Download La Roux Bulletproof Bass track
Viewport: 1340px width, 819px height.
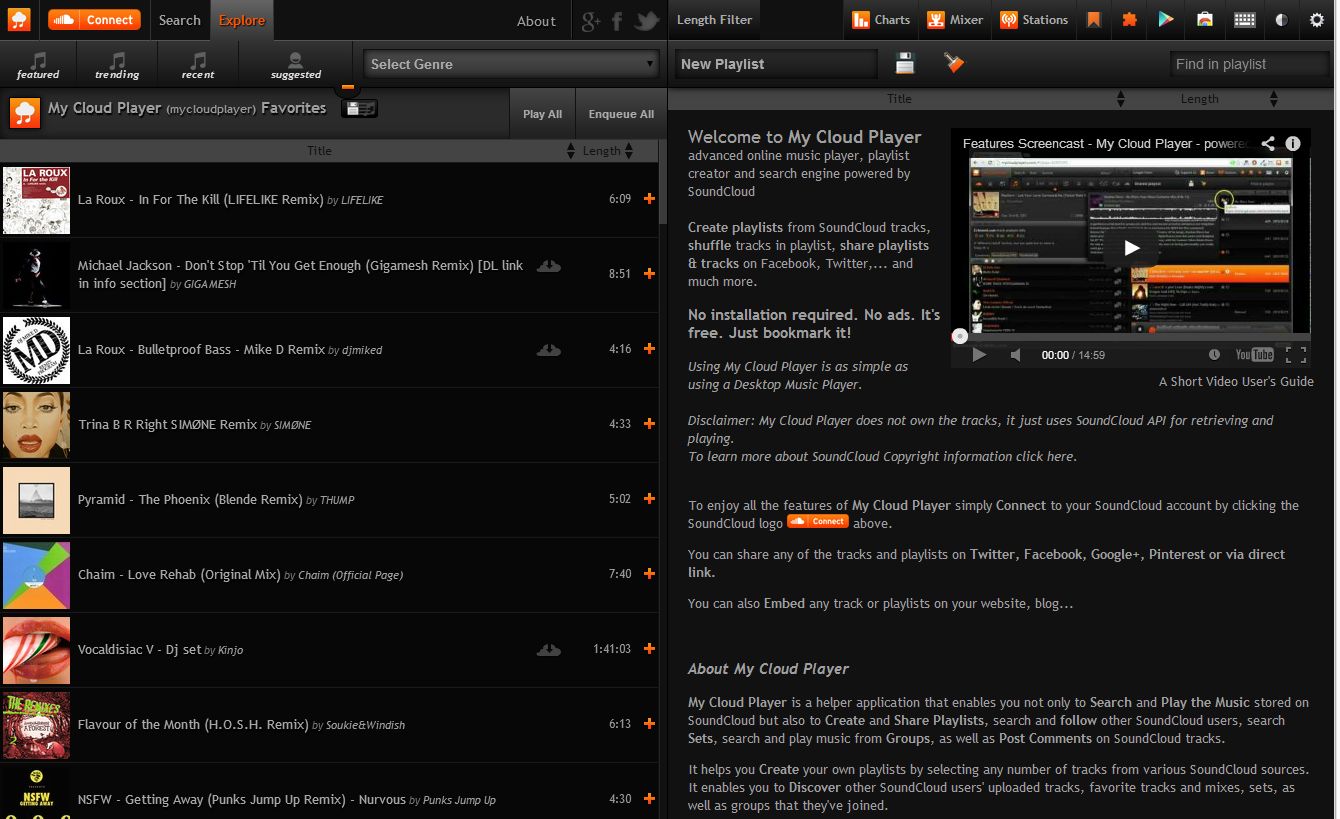click(548, 349)
